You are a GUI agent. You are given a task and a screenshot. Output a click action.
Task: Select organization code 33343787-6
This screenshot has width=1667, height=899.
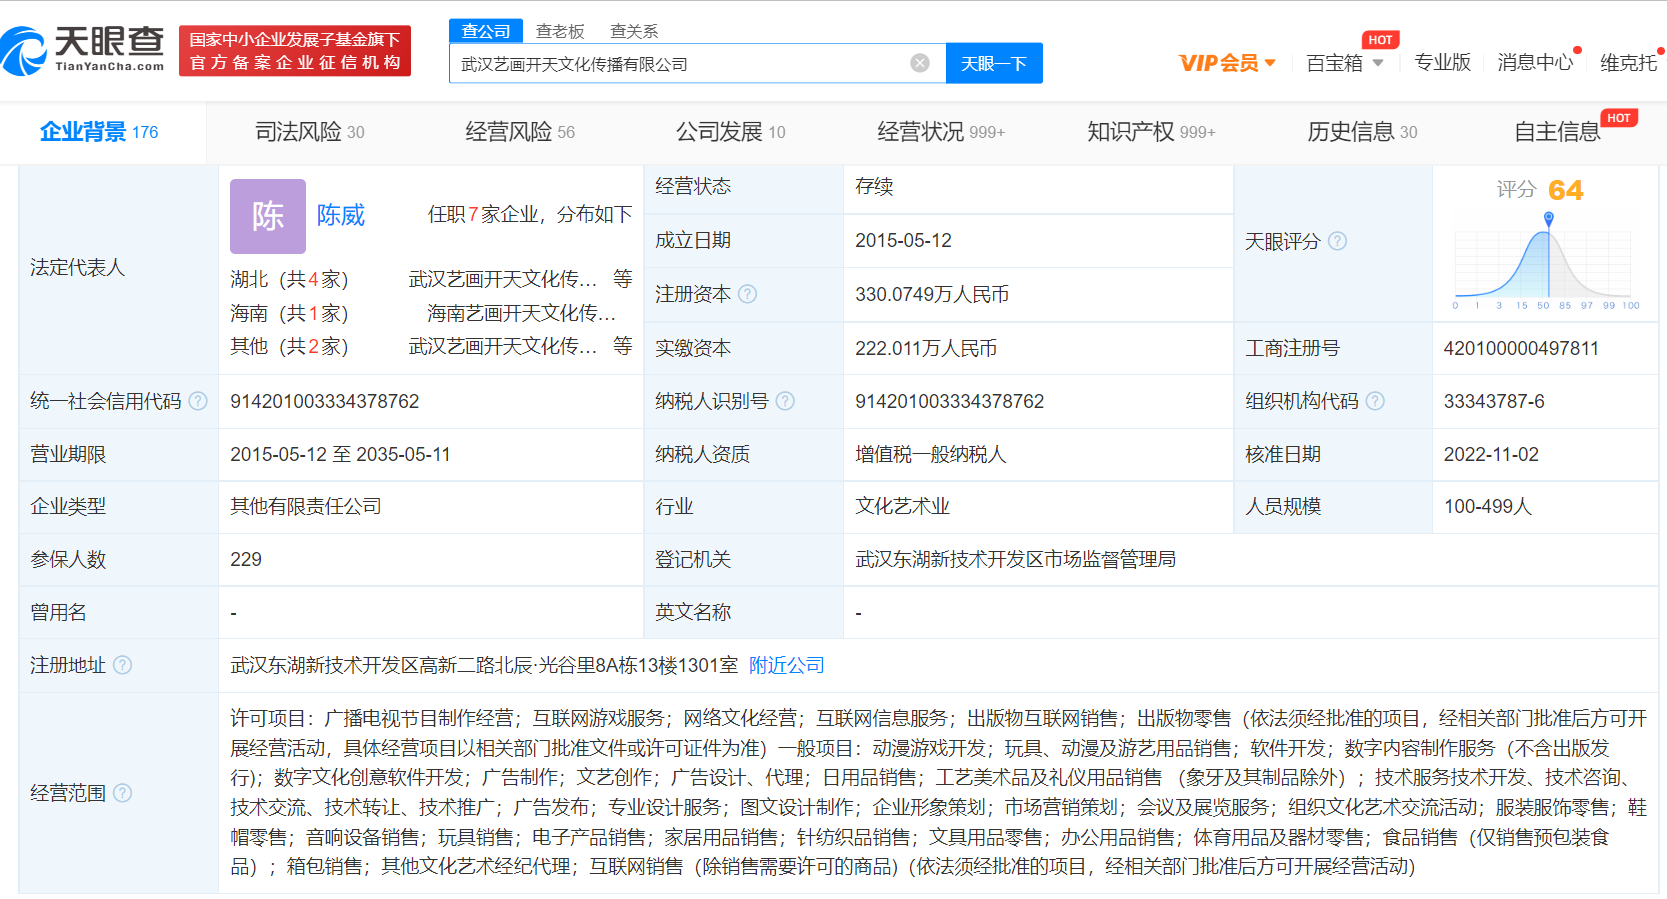1494,401
